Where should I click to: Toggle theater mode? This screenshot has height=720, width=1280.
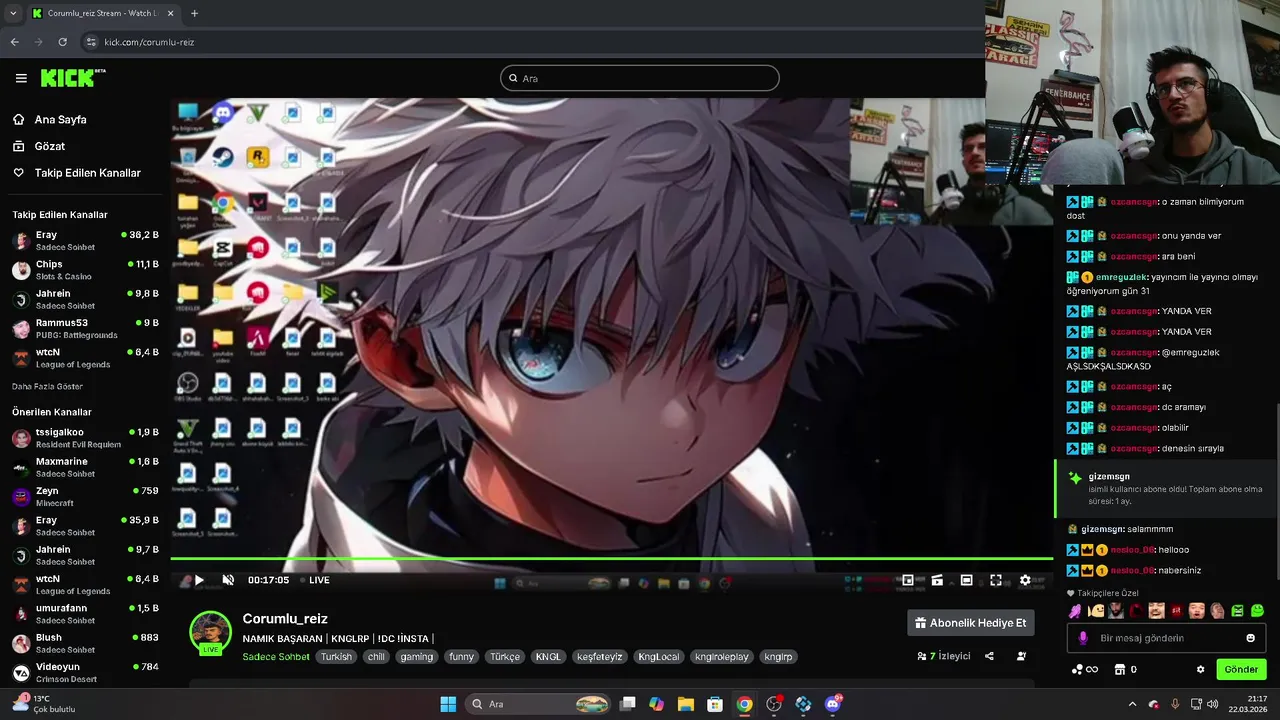pyautogui.click(x=966, y=580)
